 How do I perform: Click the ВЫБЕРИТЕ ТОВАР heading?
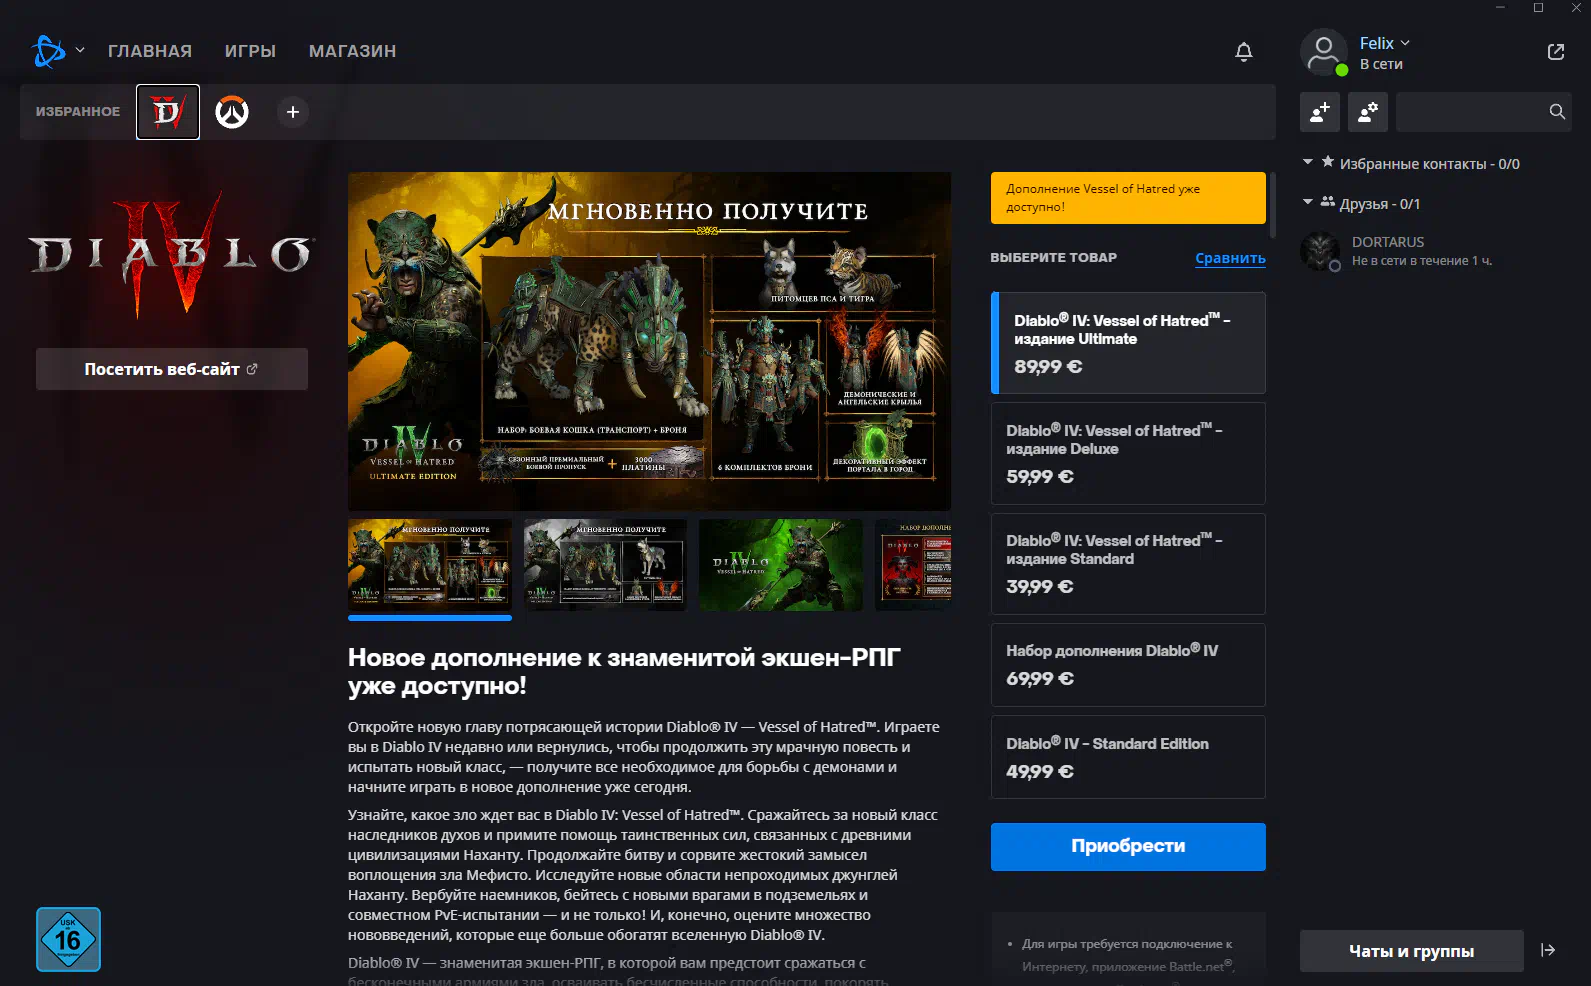[x=1053, y=258]
